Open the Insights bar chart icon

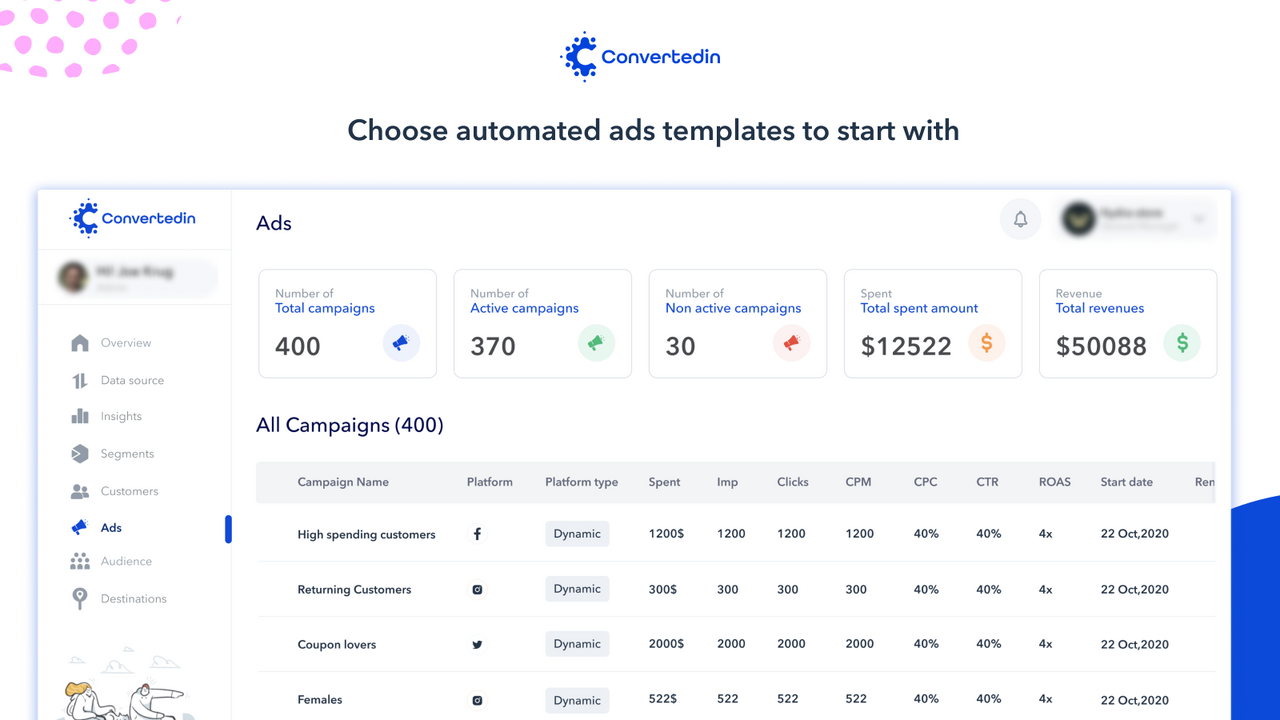pyautogui.click(x=80, y=416)
